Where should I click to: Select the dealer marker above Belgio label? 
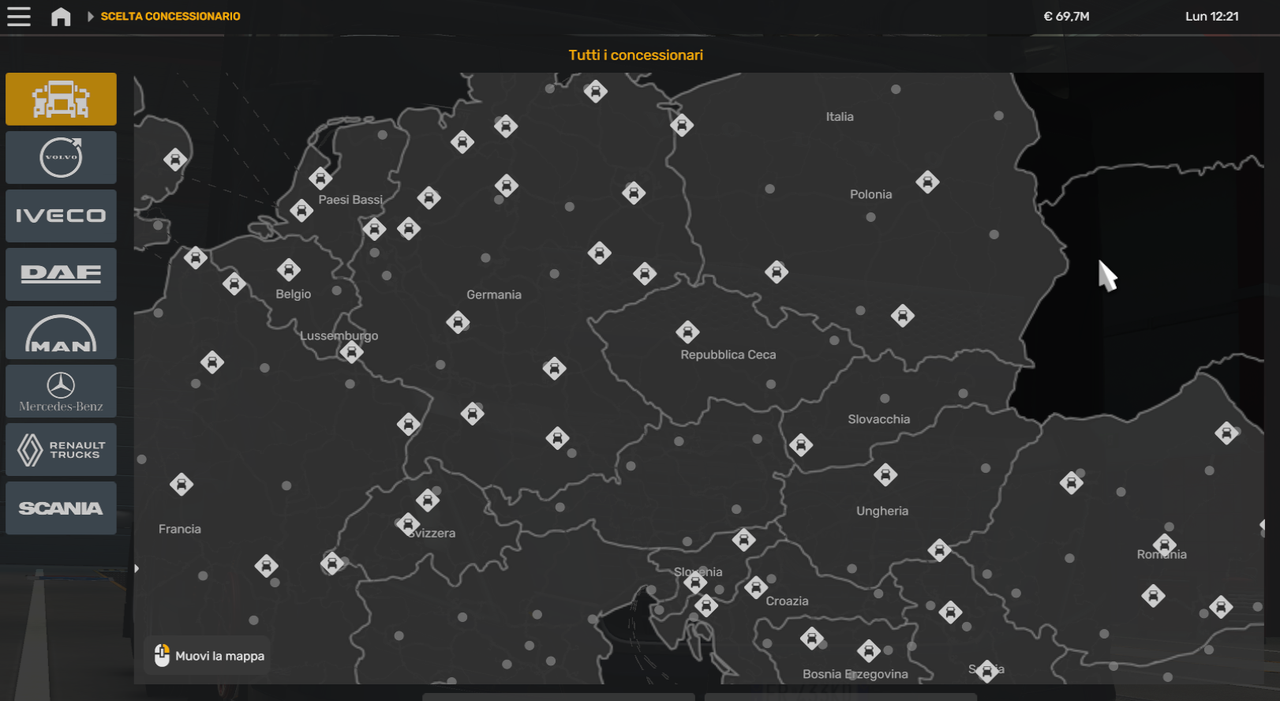pyautogui.click(x=289, y=270)
